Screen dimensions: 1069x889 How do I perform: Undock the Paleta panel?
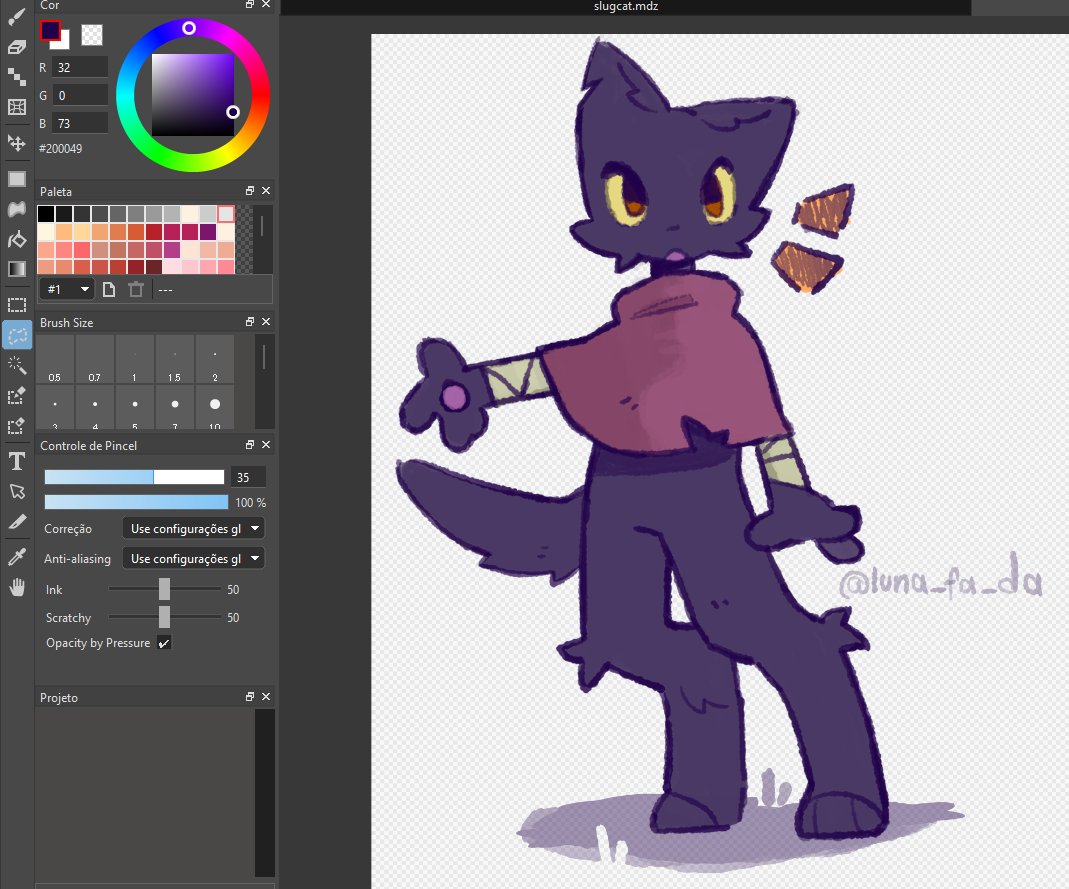(250, 191)
